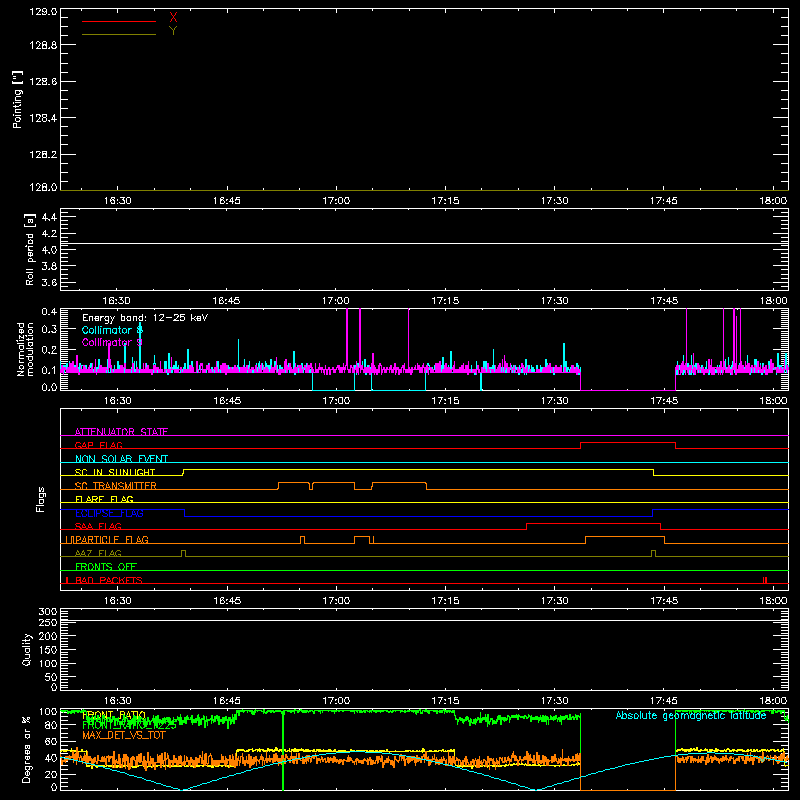Click the SAA_FLAG label
The height and width of the screenshot is (800, 800).
coord(98,526)
